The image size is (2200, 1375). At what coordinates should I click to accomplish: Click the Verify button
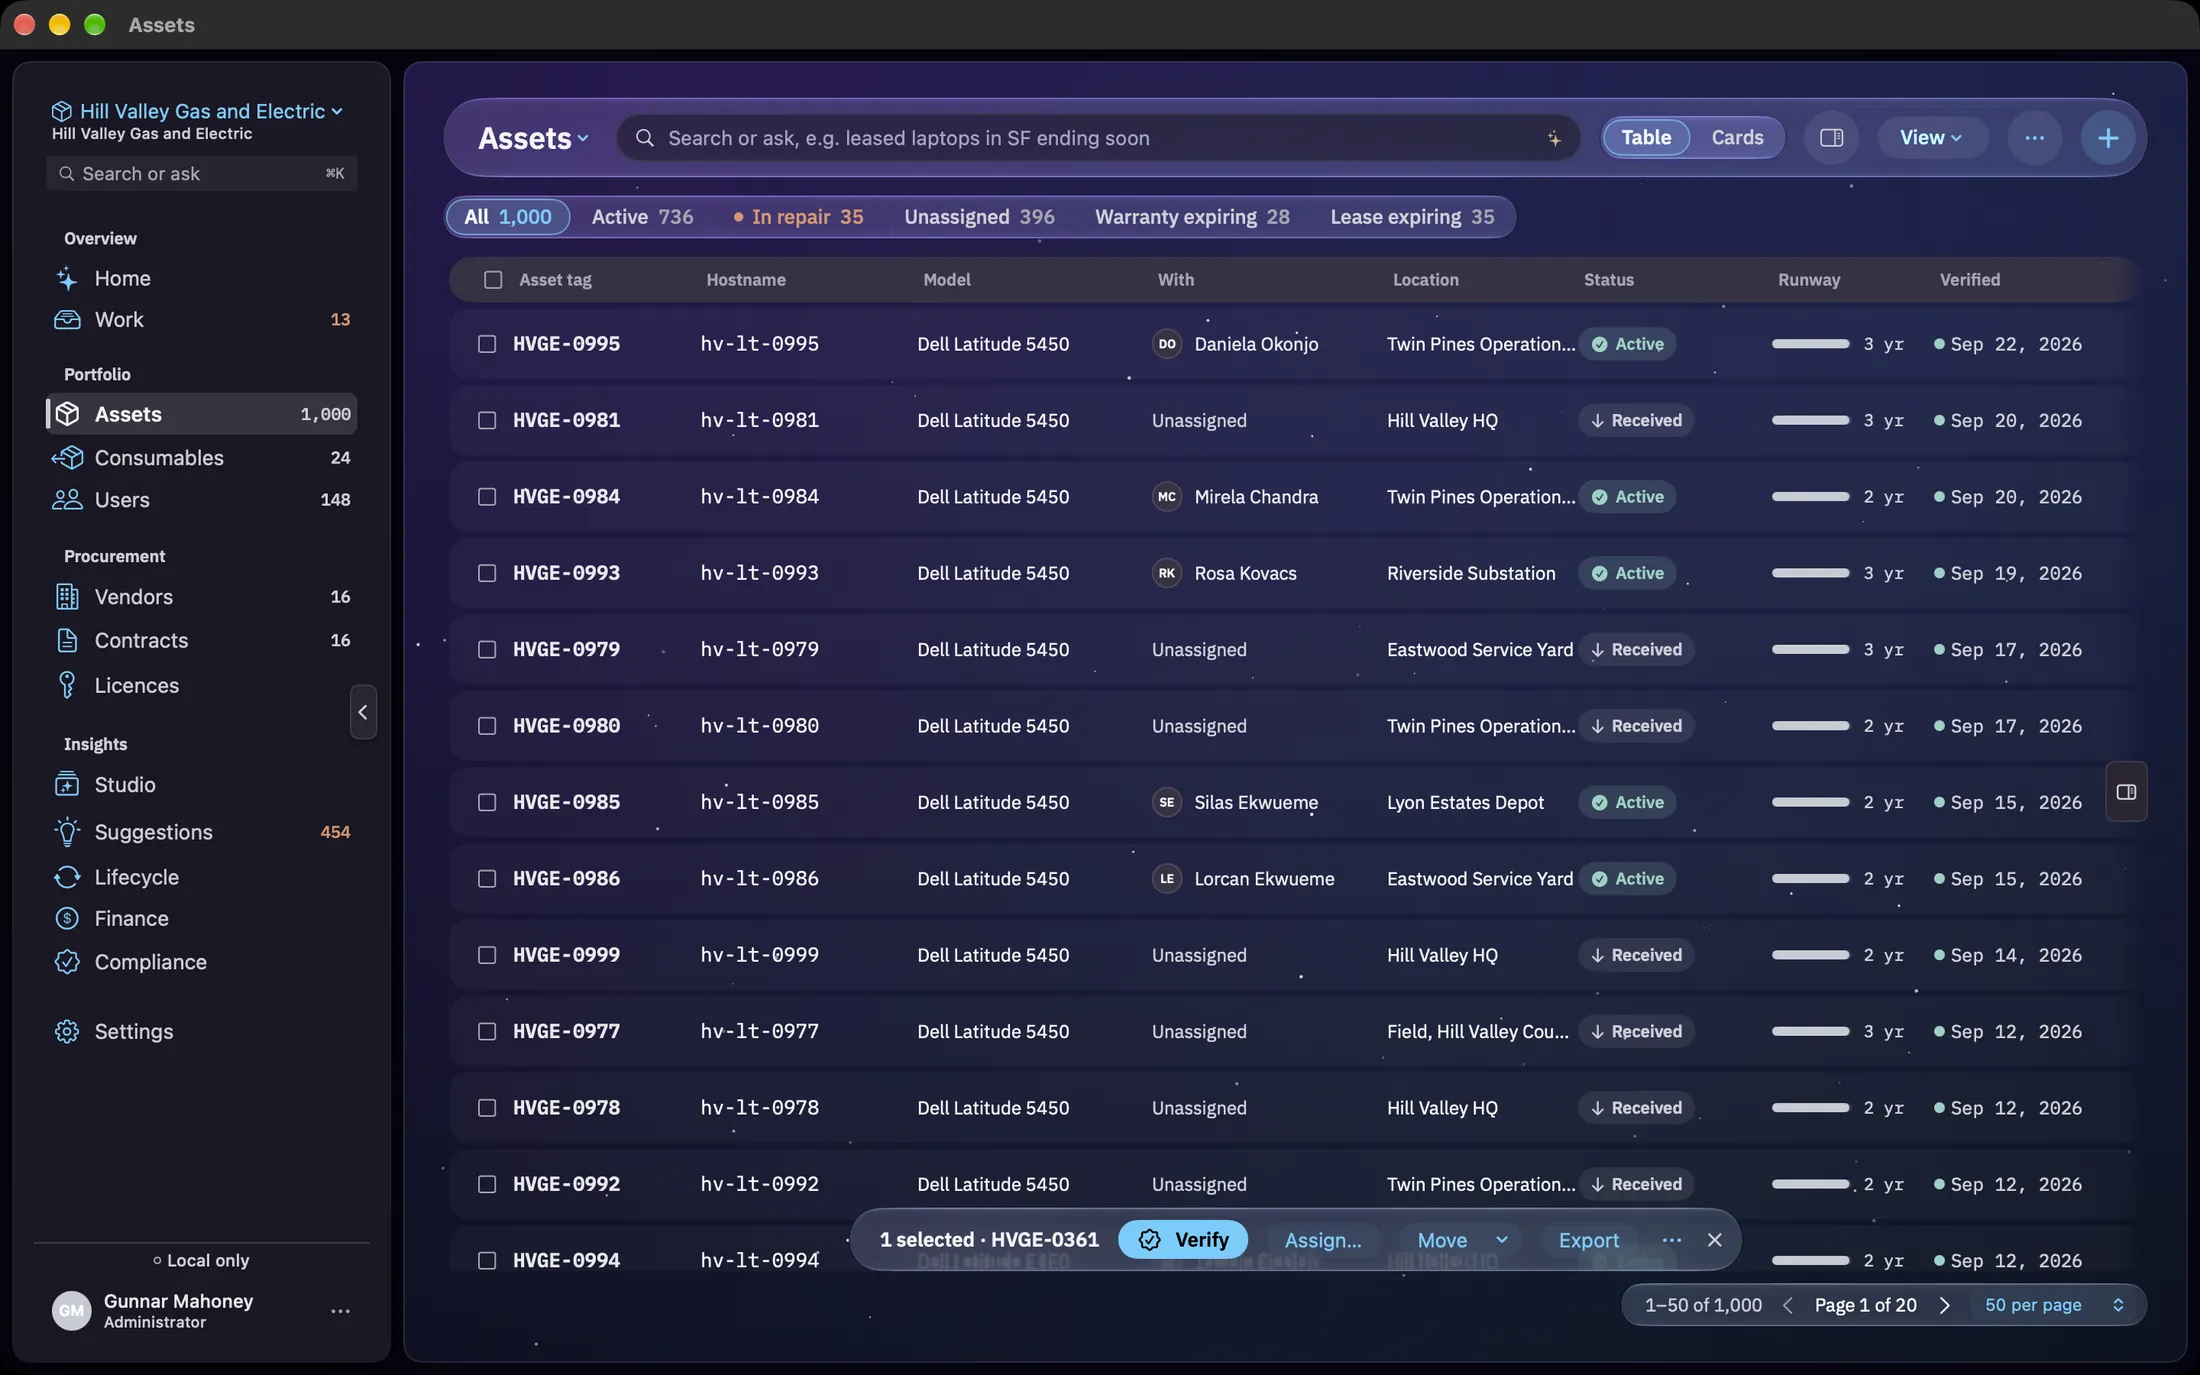coord(1183,1240)
